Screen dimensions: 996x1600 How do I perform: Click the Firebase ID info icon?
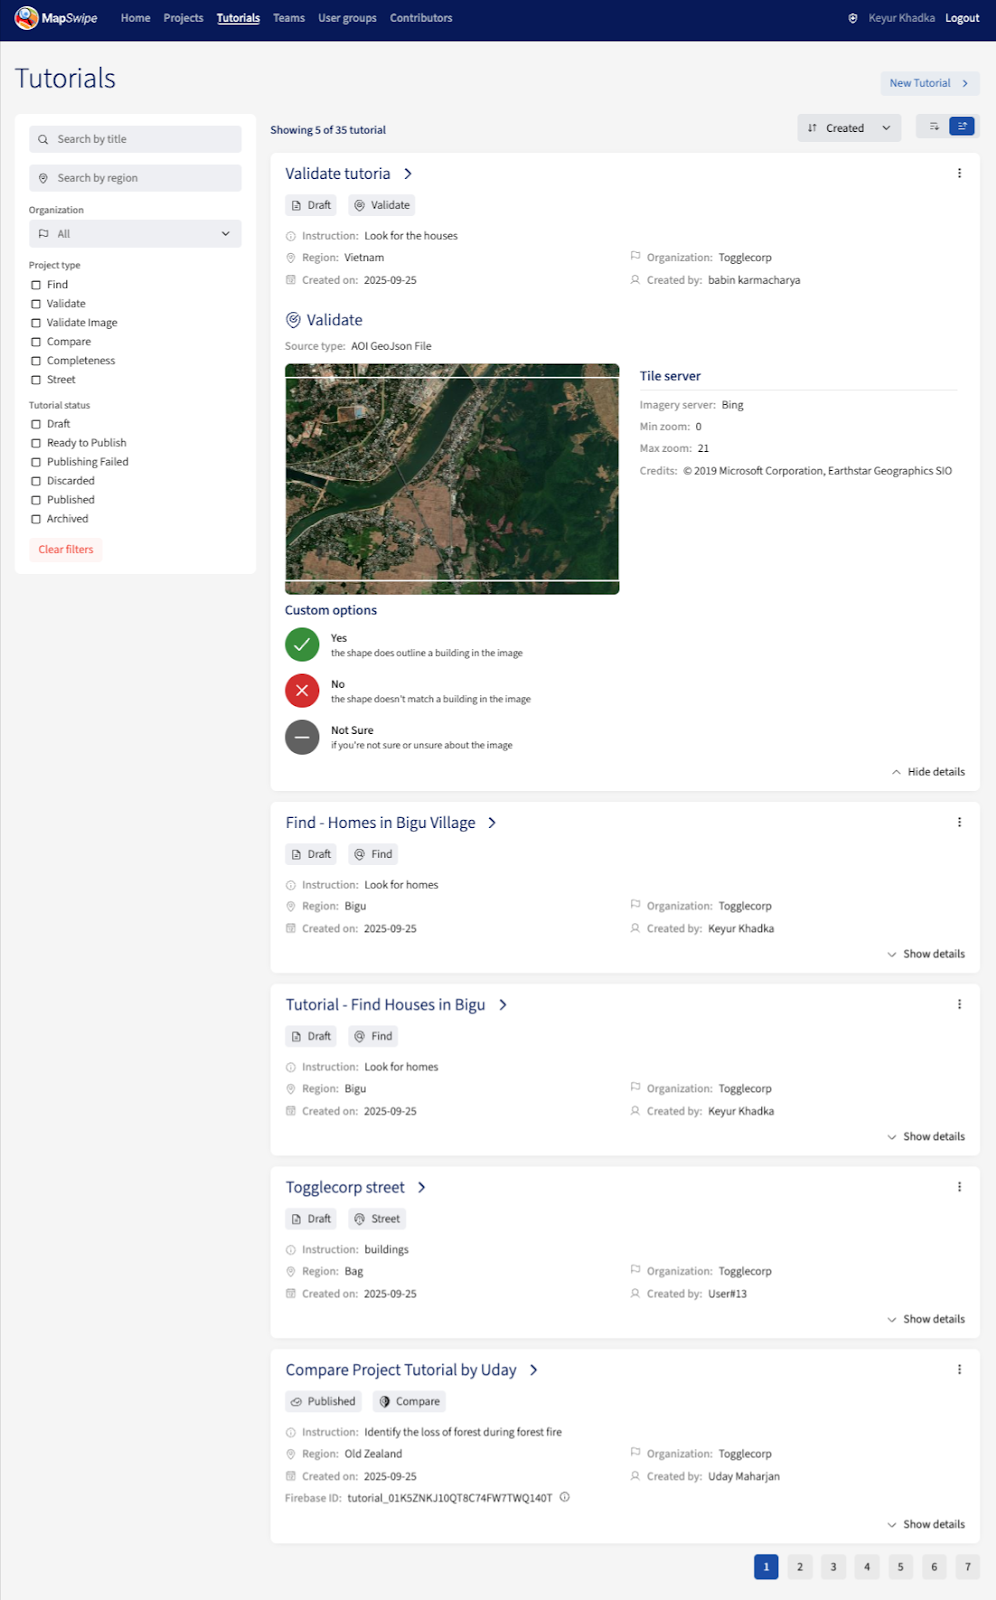(x=565, y=1497)
